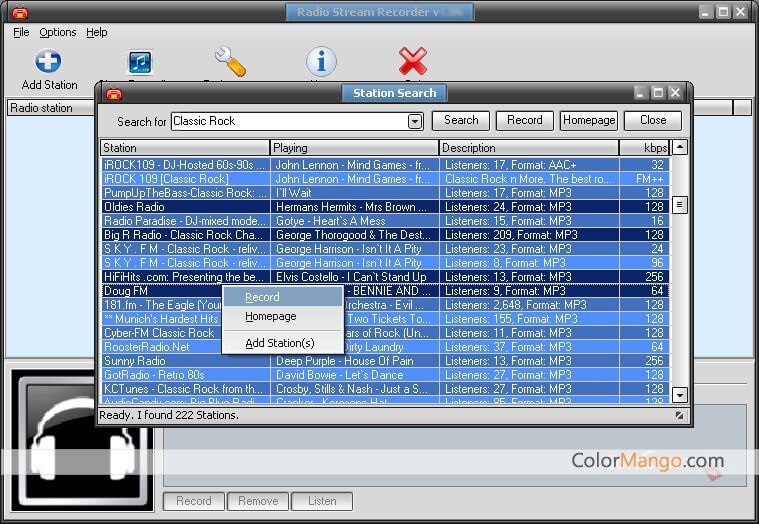Open the wrench settings toolbar icon

coord(230,62)
